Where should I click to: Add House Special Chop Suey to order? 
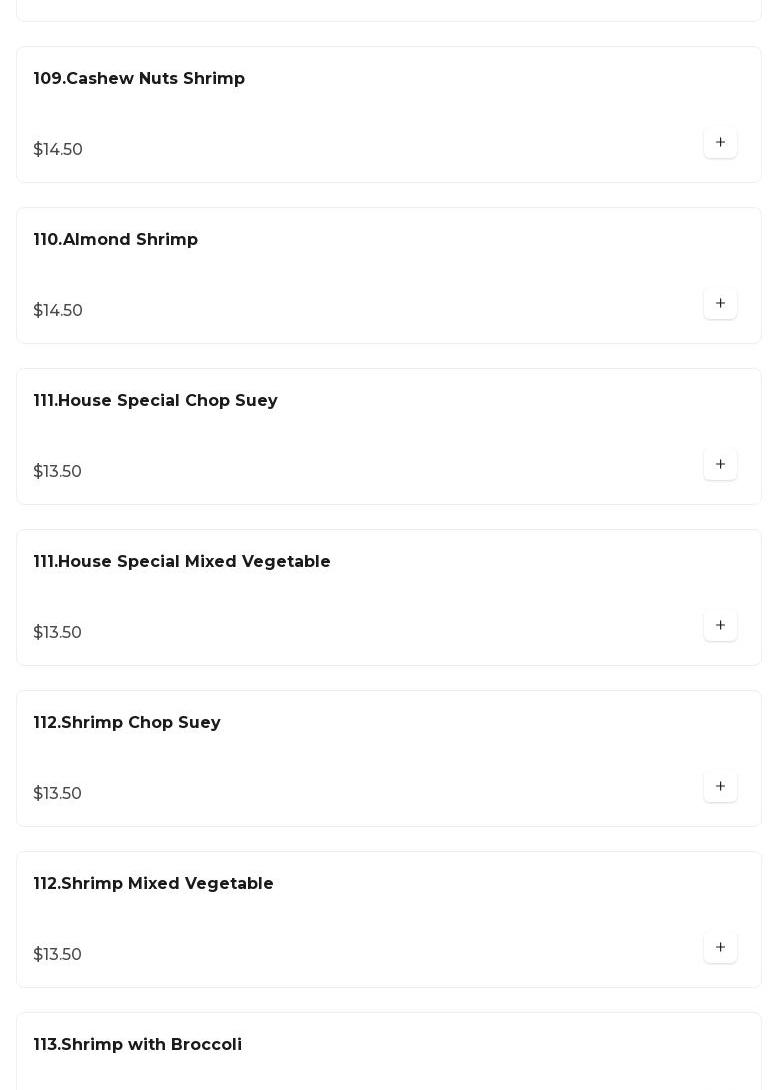720,465
